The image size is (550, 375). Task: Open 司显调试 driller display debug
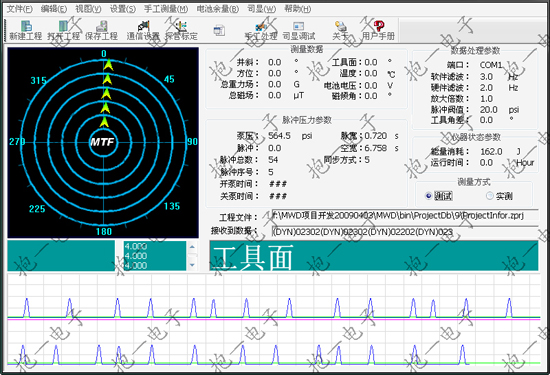tap(299, 30)
